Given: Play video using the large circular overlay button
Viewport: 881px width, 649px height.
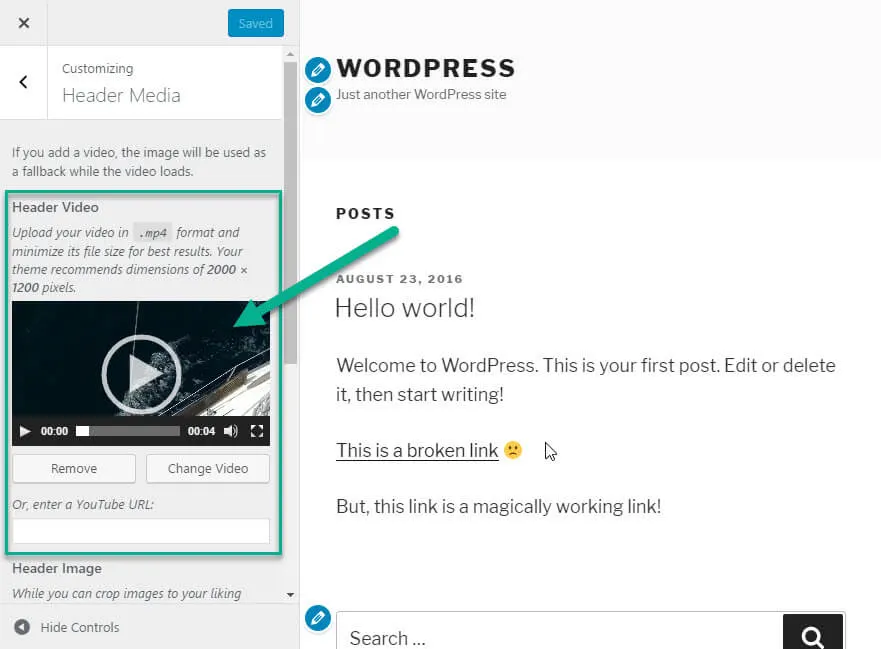Looking at the screenshot, I should pos(141,374).
